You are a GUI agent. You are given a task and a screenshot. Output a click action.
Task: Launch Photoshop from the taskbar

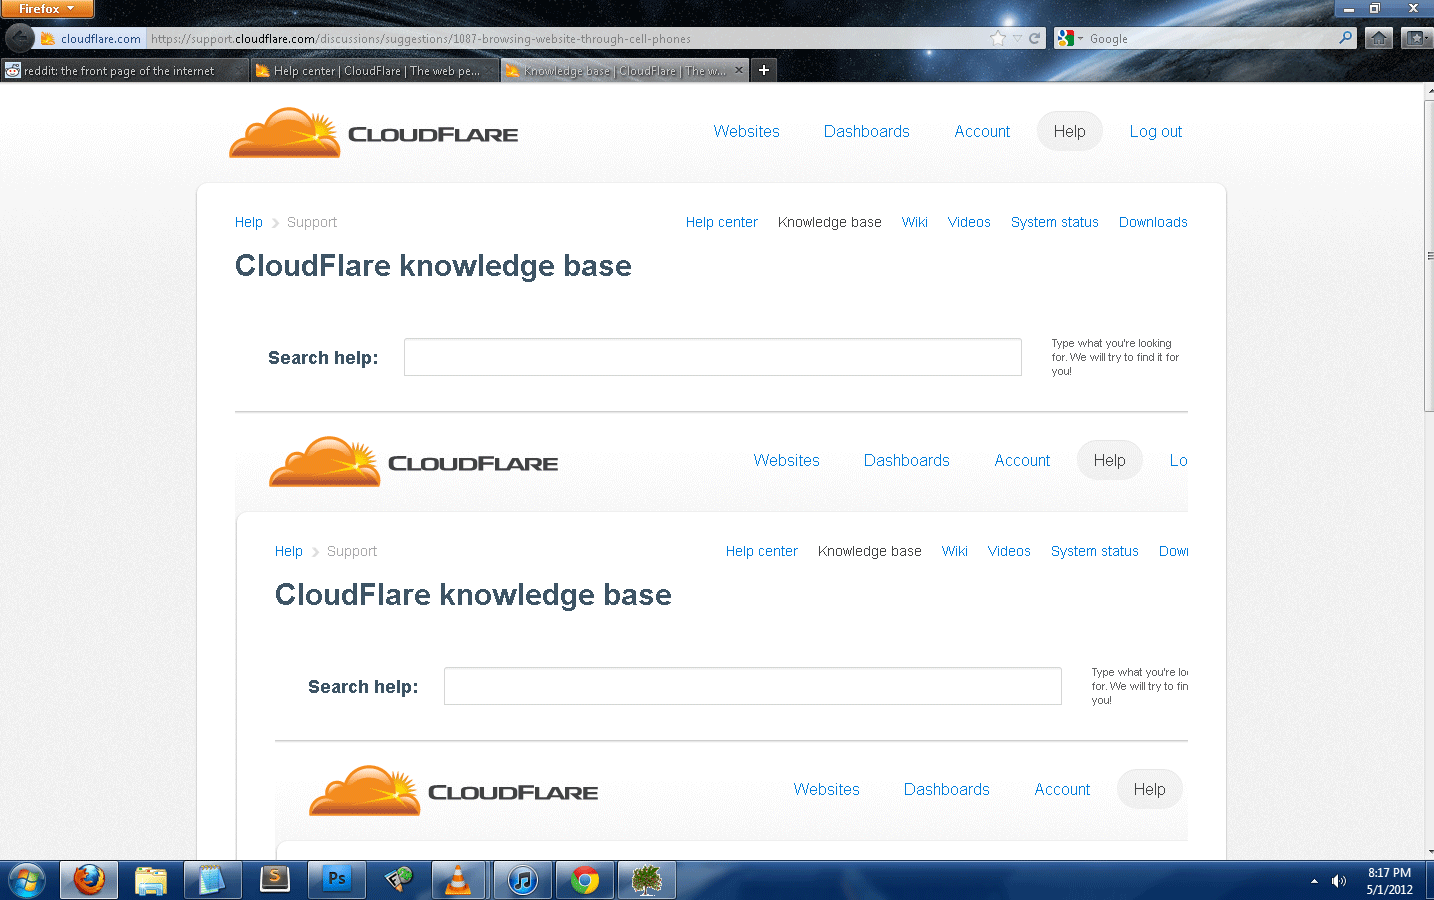click(x=337, y=880)
